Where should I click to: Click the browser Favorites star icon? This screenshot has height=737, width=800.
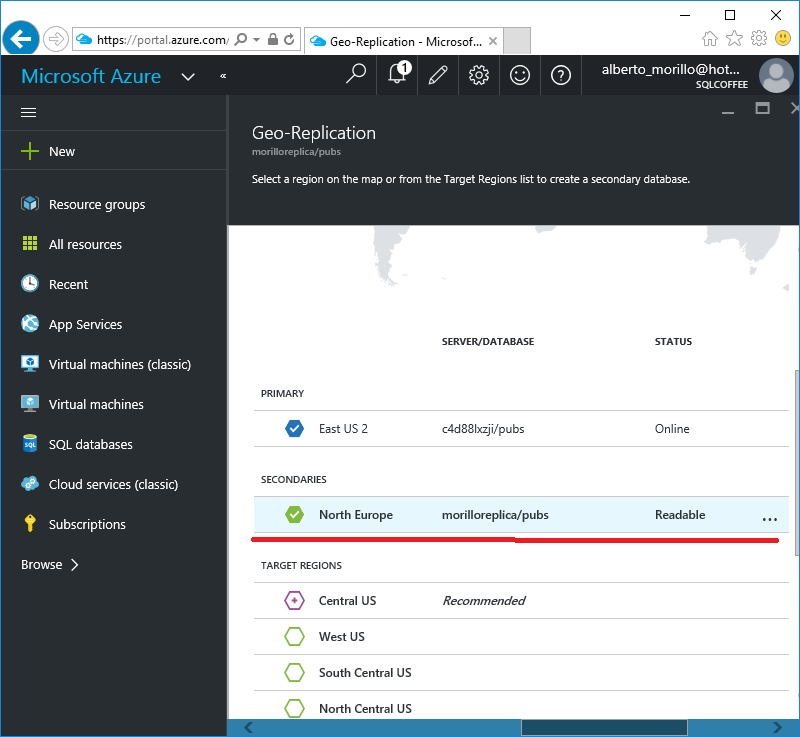tap(734, 38)
